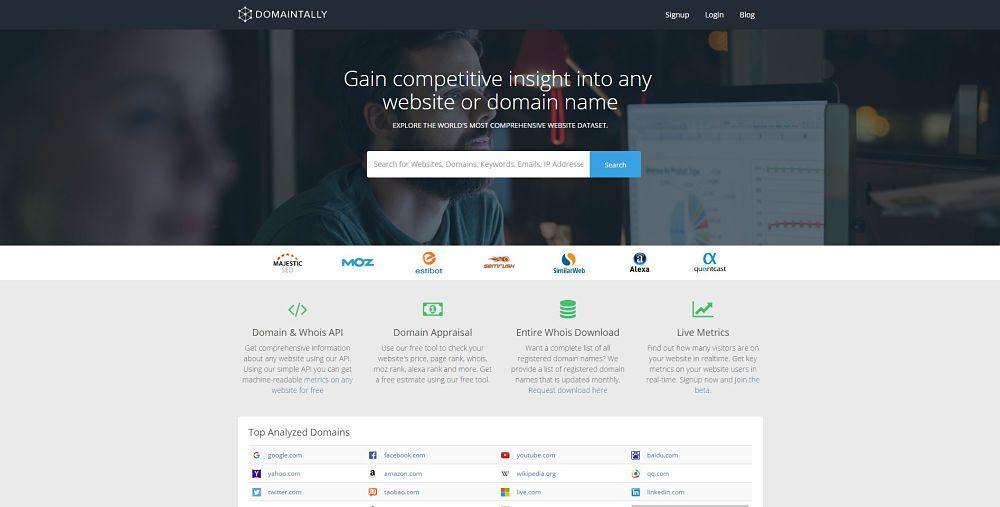The width and height of the screenshot is (1000, 507).
Task: Click the SEMrush logo
Action: [x=499, y=264]
